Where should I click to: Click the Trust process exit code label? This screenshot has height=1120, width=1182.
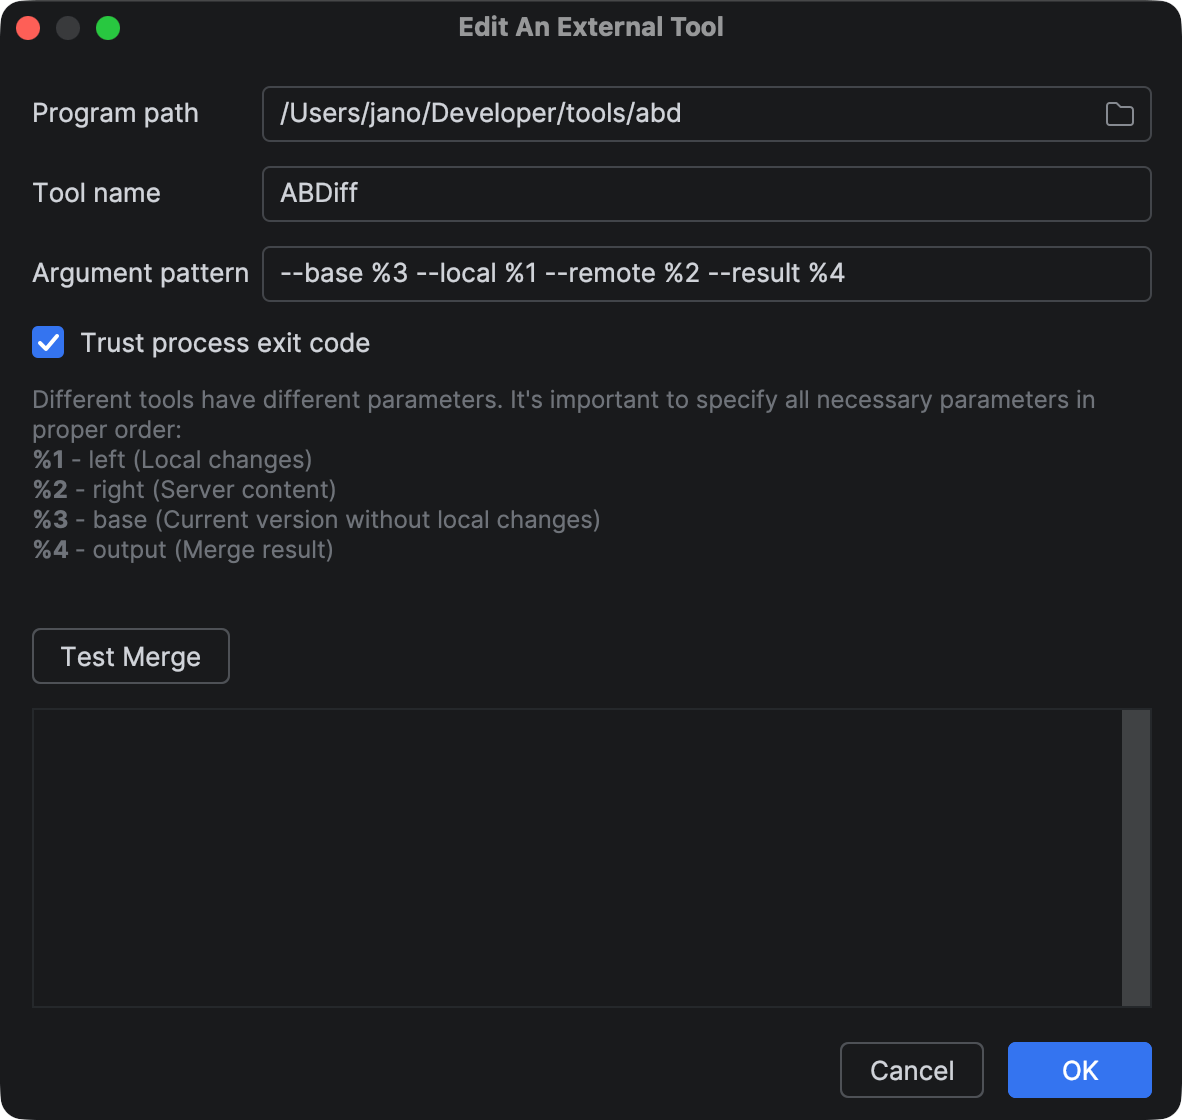[224, 342]
